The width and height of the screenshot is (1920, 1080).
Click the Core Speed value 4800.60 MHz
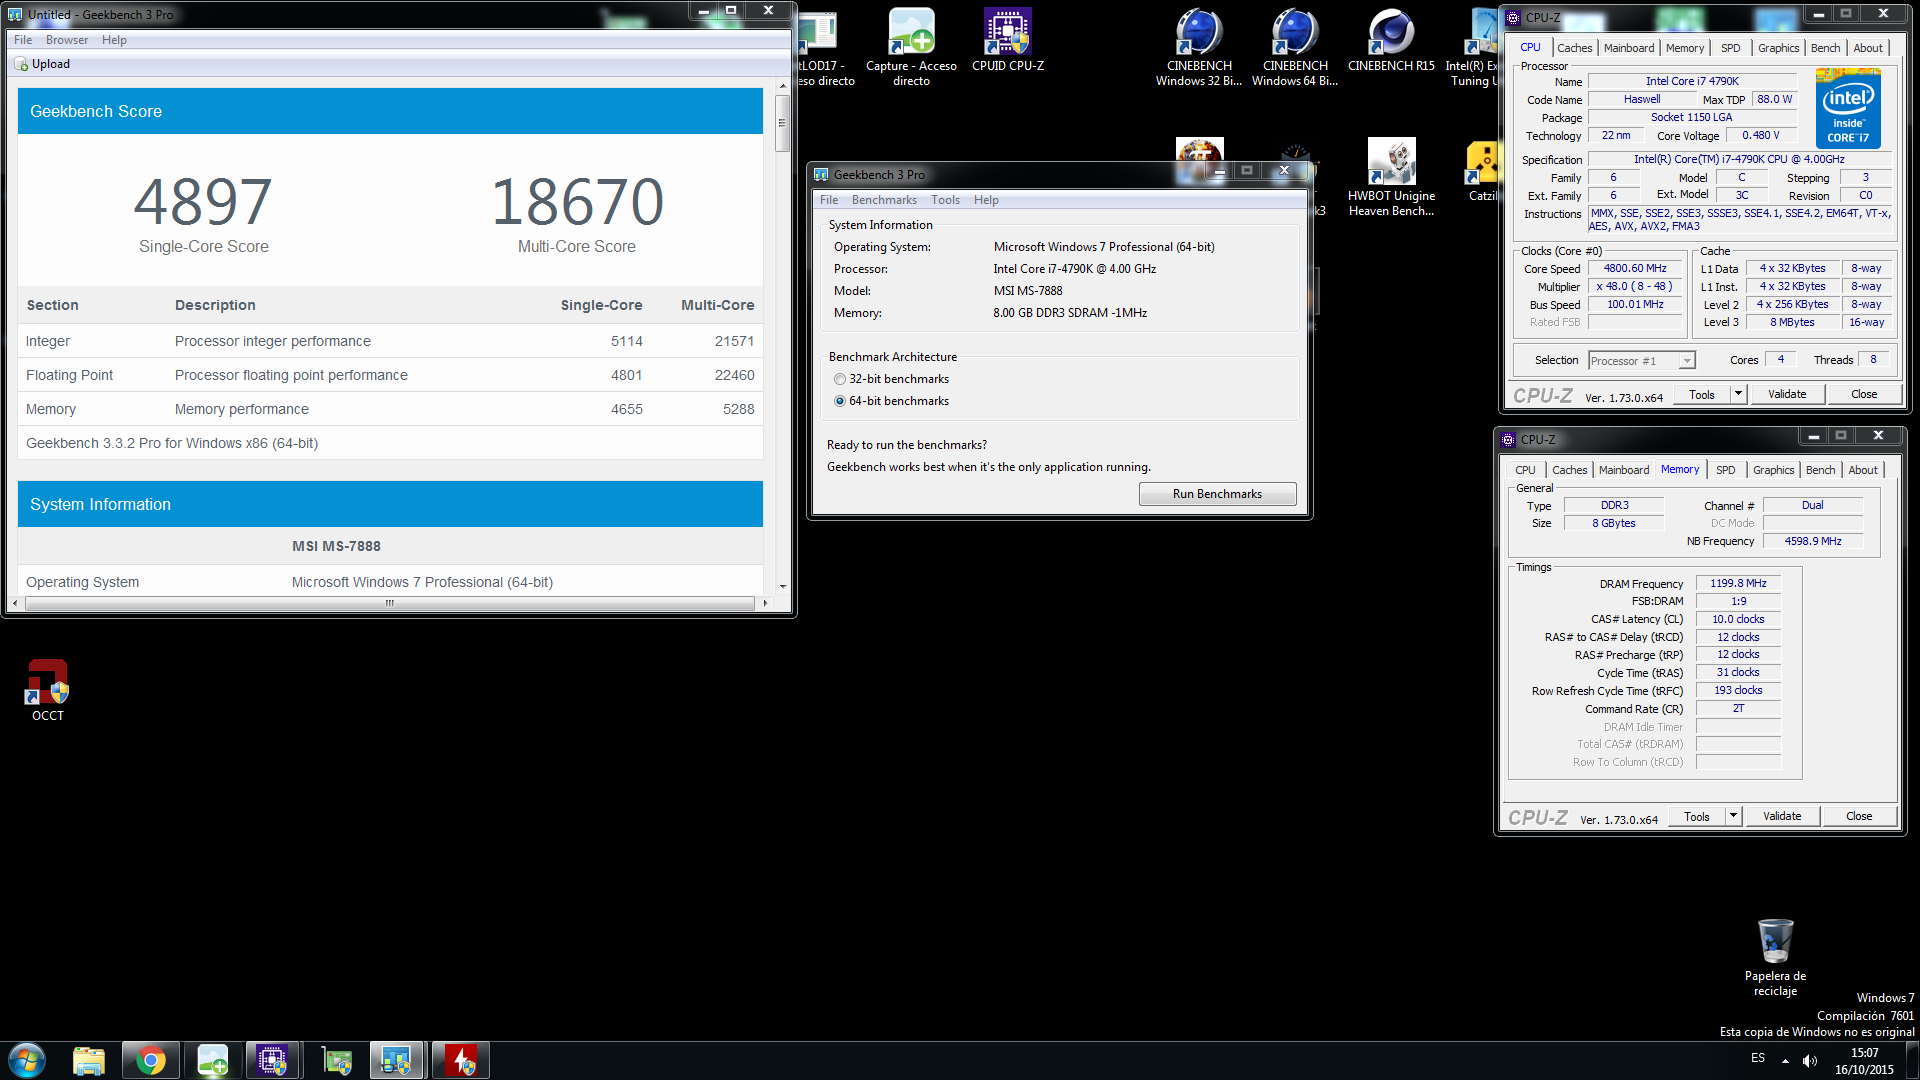pos(1635,268)
